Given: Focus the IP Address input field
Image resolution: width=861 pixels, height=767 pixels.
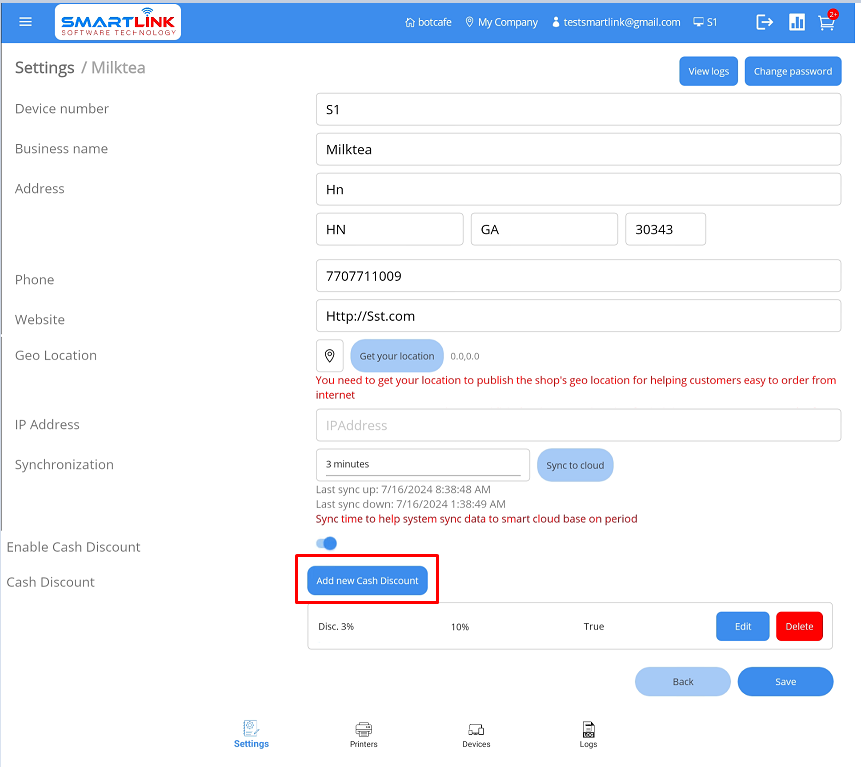Looking at the screenshot, I should 578,425.
